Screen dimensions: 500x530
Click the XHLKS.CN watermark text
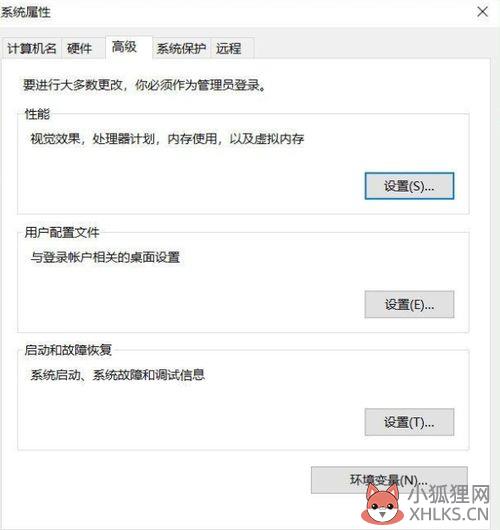[x=449, y=514]
